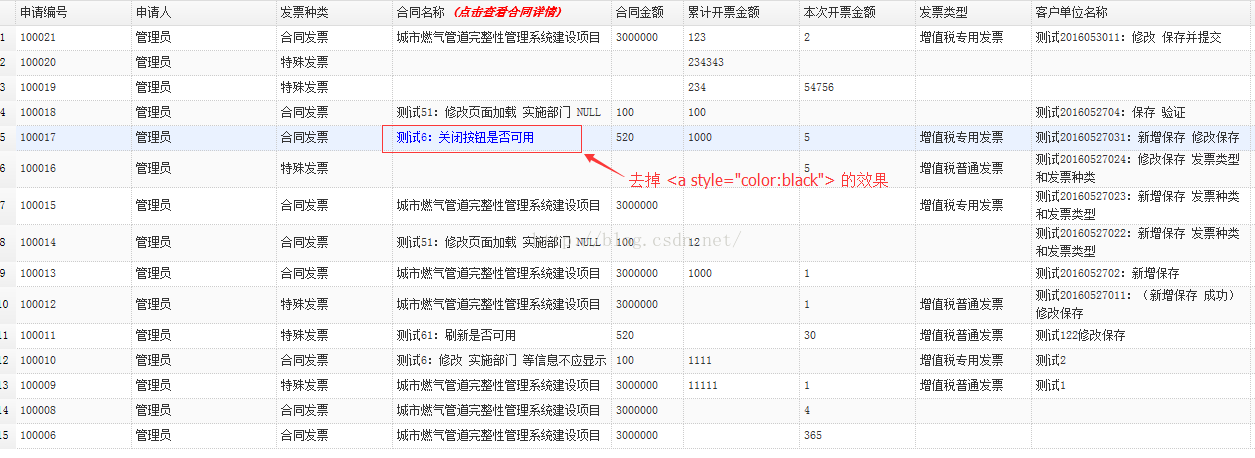Open contract 测试51 link in row 100014

498,242
